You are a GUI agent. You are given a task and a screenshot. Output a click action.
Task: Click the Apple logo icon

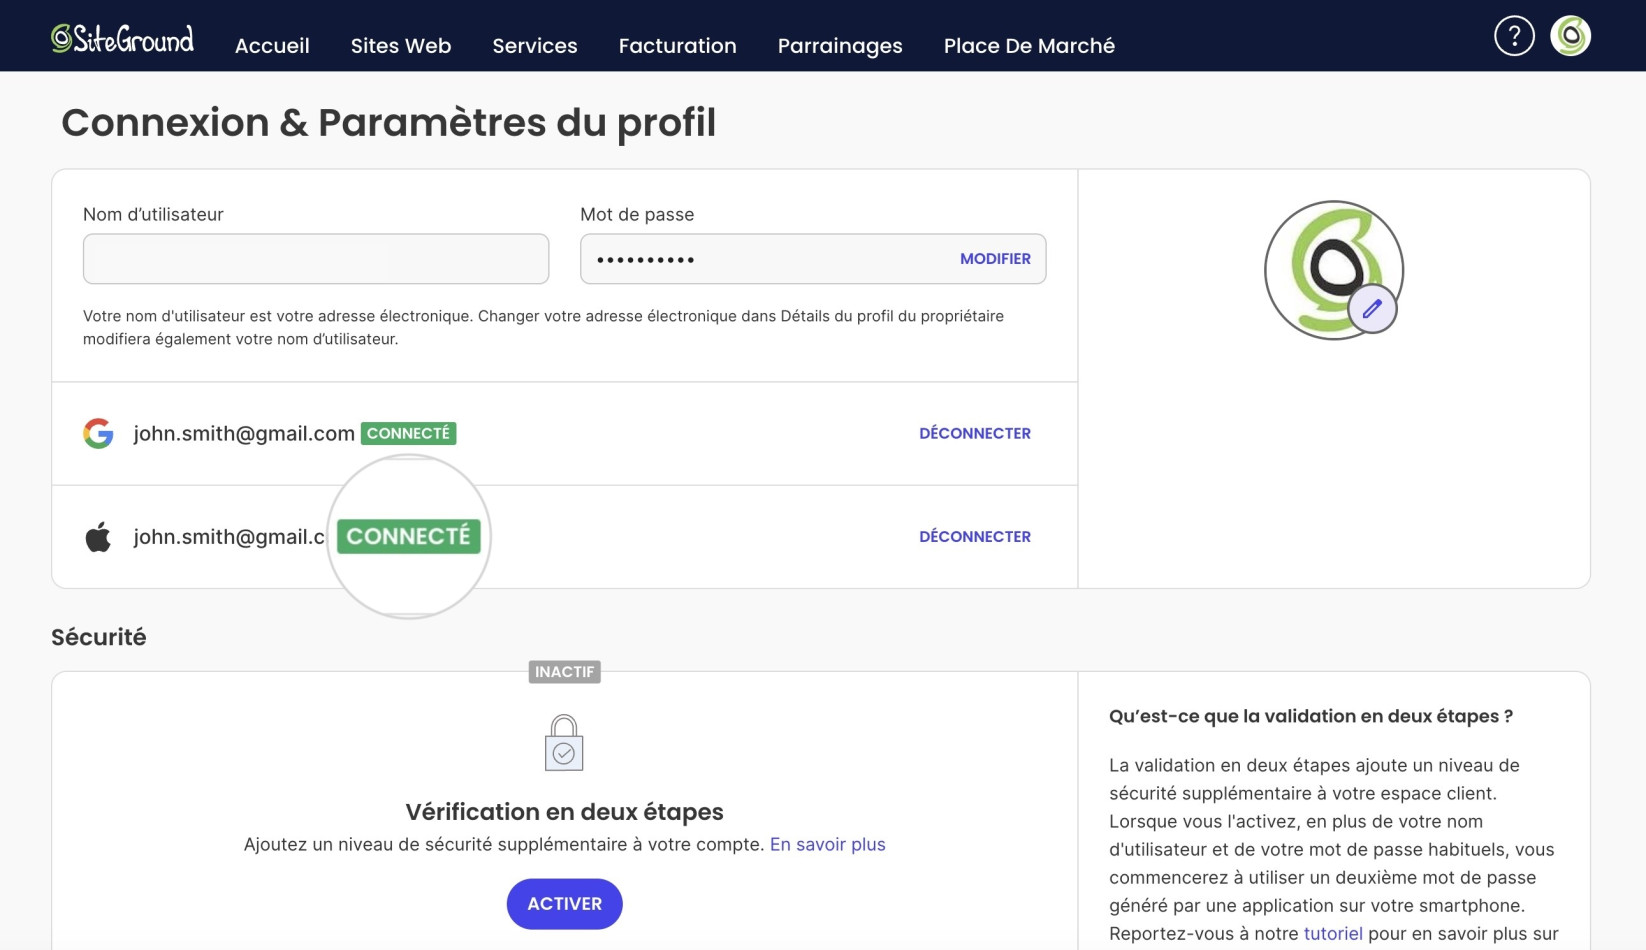click(x=98, y=537)
